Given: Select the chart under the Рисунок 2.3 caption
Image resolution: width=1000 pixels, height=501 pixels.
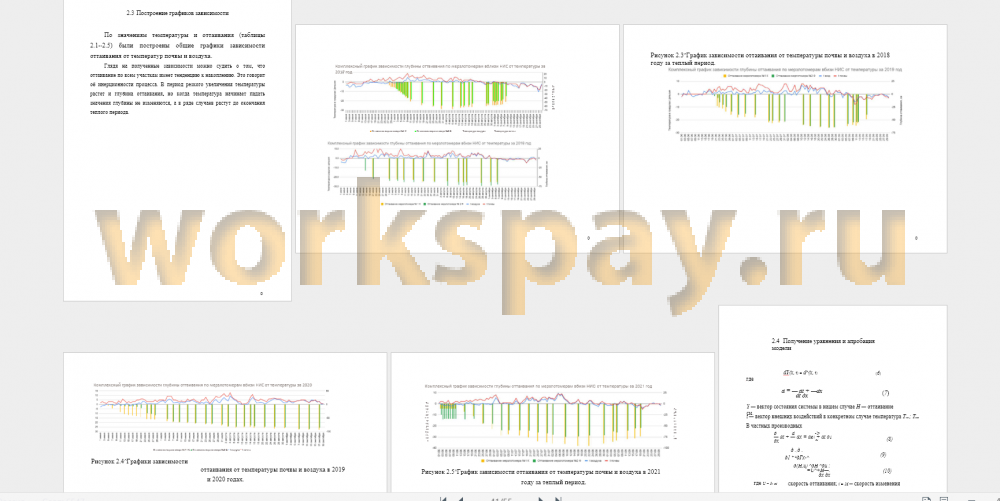Looking at the screenshot, I should (785, 103).
